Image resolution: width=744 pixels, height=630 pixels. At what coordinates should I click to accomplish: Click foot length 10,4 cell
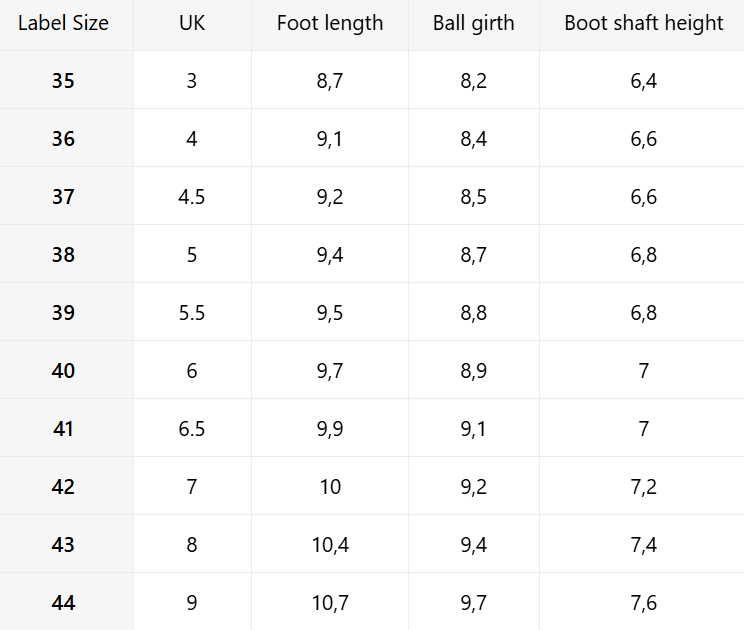[330, 545]
